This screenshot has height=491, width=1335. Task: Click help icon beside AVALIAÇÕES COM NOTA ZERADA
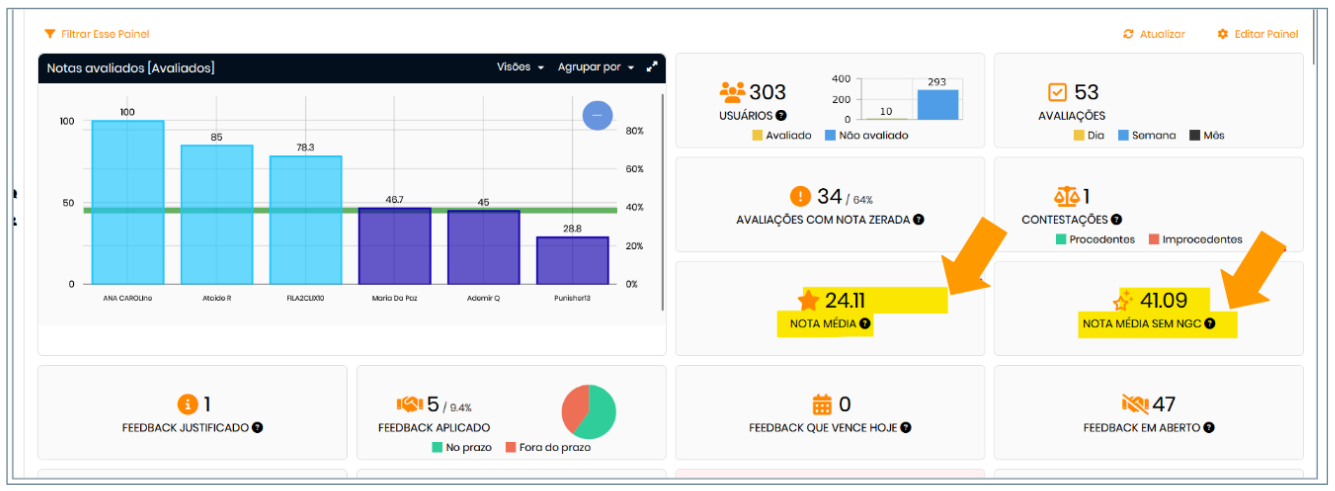pyautogui.click(x=918, y=220)
